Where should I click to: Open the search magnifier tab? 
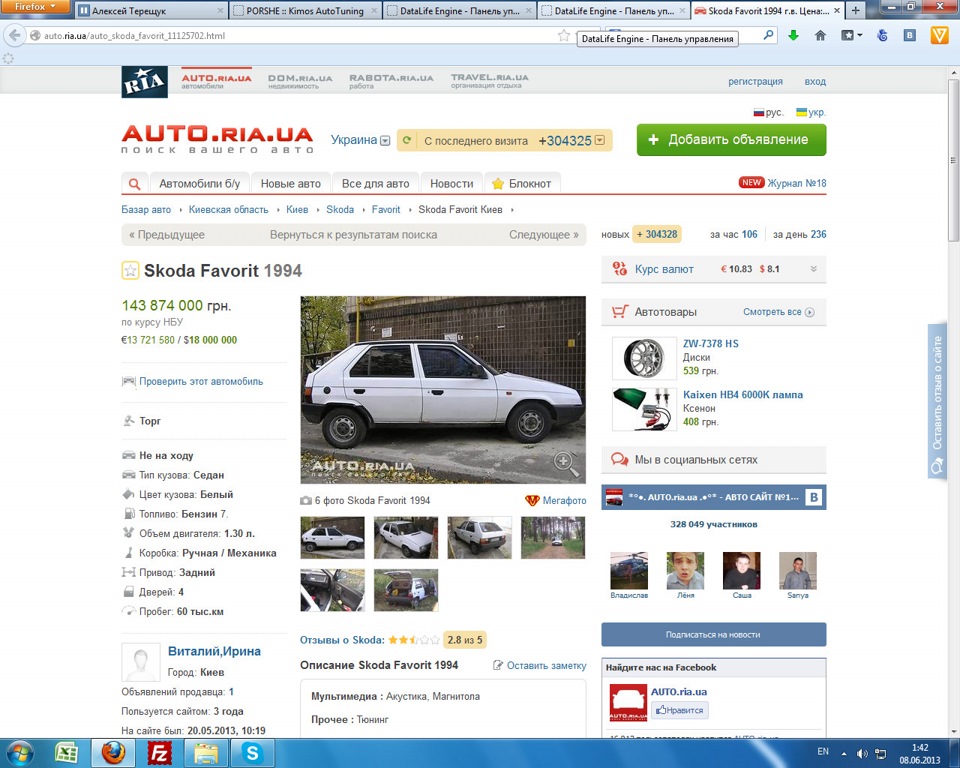click(135, 184)
